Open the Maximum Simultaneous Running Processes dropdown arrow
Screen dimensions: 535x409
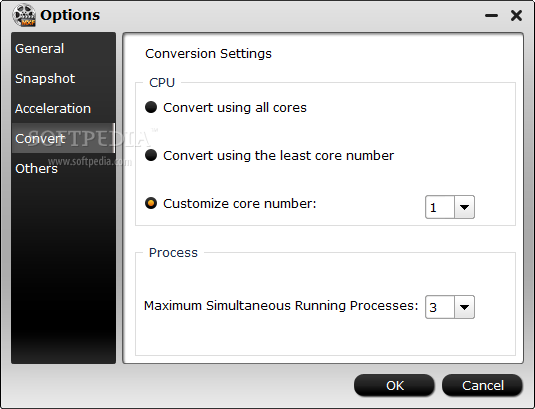(464, 307)
